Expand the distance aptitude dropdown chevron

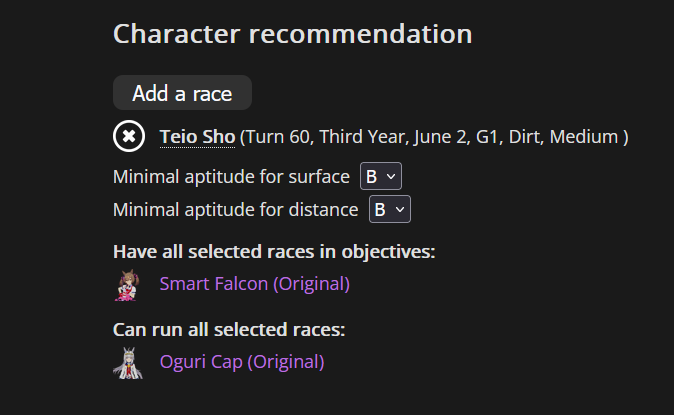tap(400, 210)
